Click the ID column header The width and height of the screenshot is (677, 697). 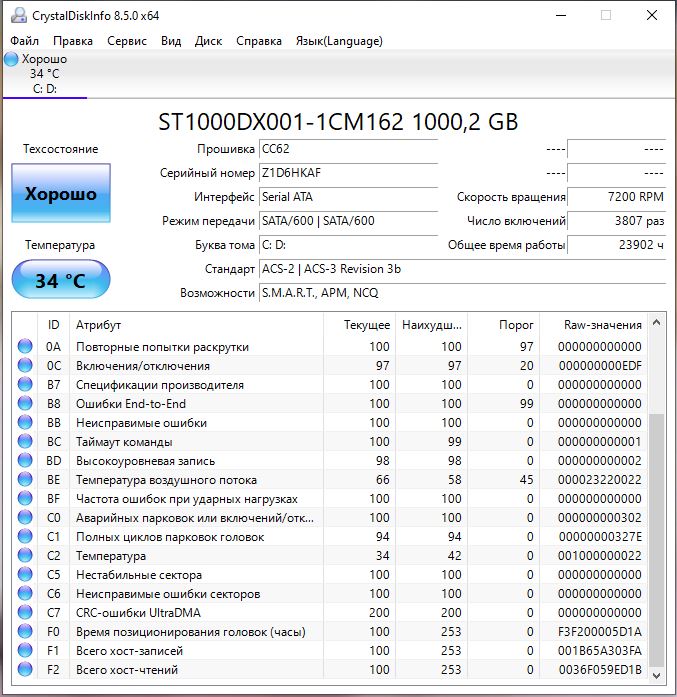point(53,325)
